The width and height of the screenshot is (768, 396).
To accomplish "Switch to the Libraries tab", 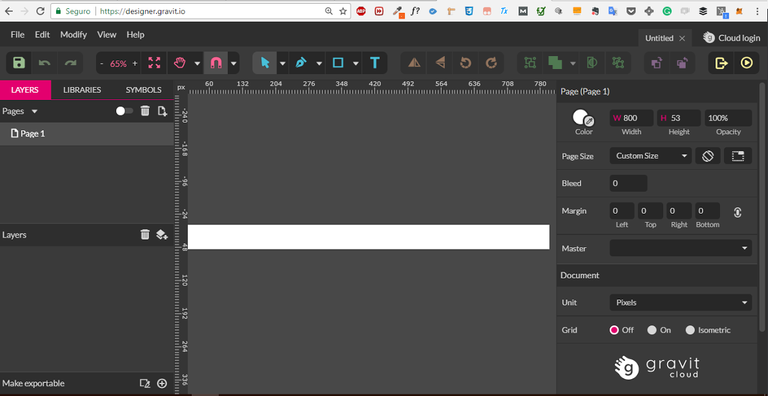I will tap(82, 90).
